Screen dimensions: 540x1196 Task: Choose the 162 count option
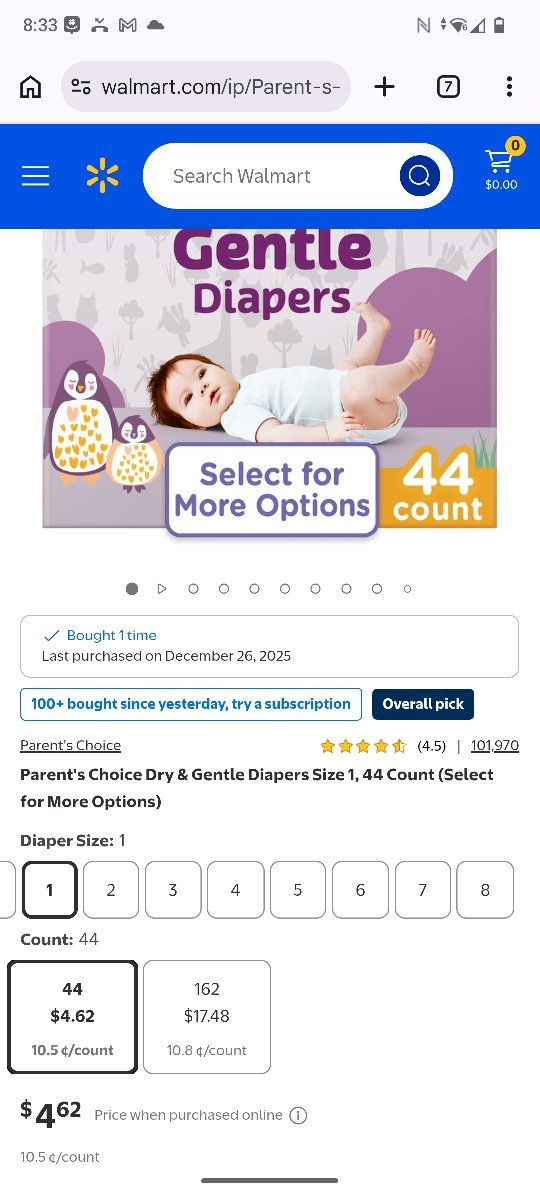(x=207, y=1017)
